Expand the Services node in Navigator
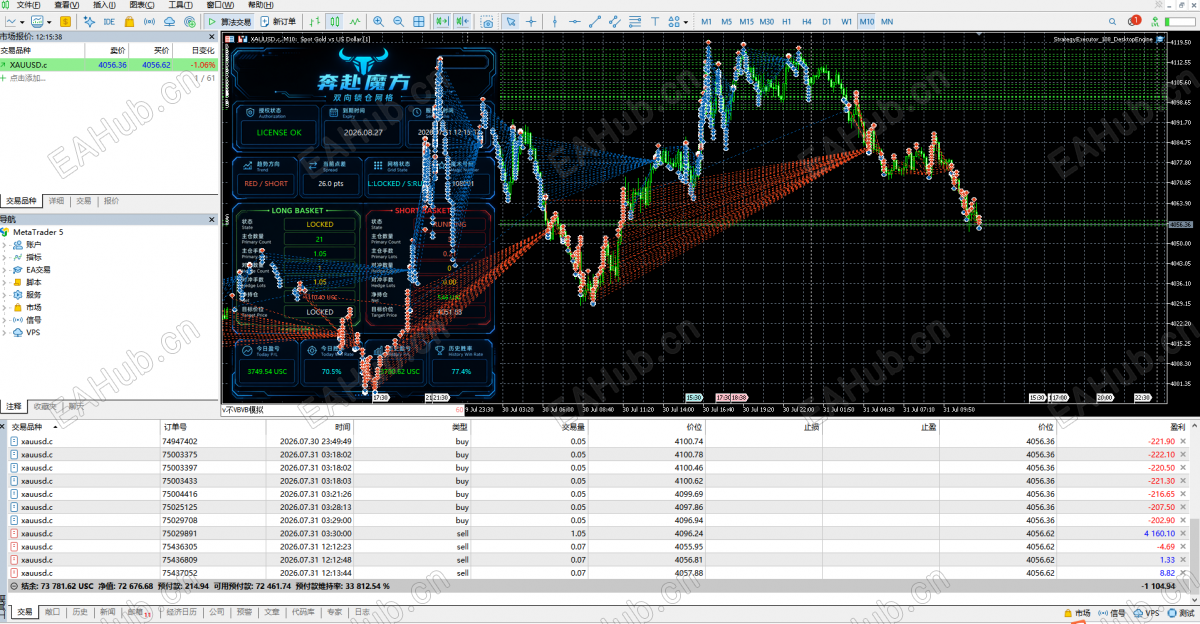 tap(4, 295)
